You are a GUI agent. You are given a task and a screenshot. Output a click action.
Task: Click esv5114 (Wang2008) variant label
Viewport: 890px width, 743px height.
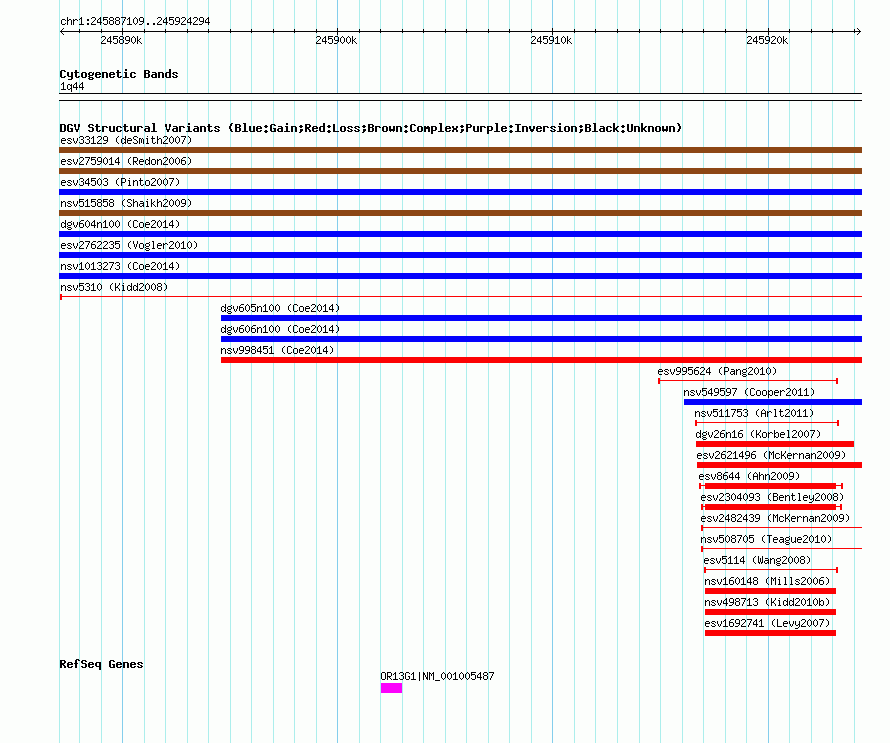[x=757, y=560]
